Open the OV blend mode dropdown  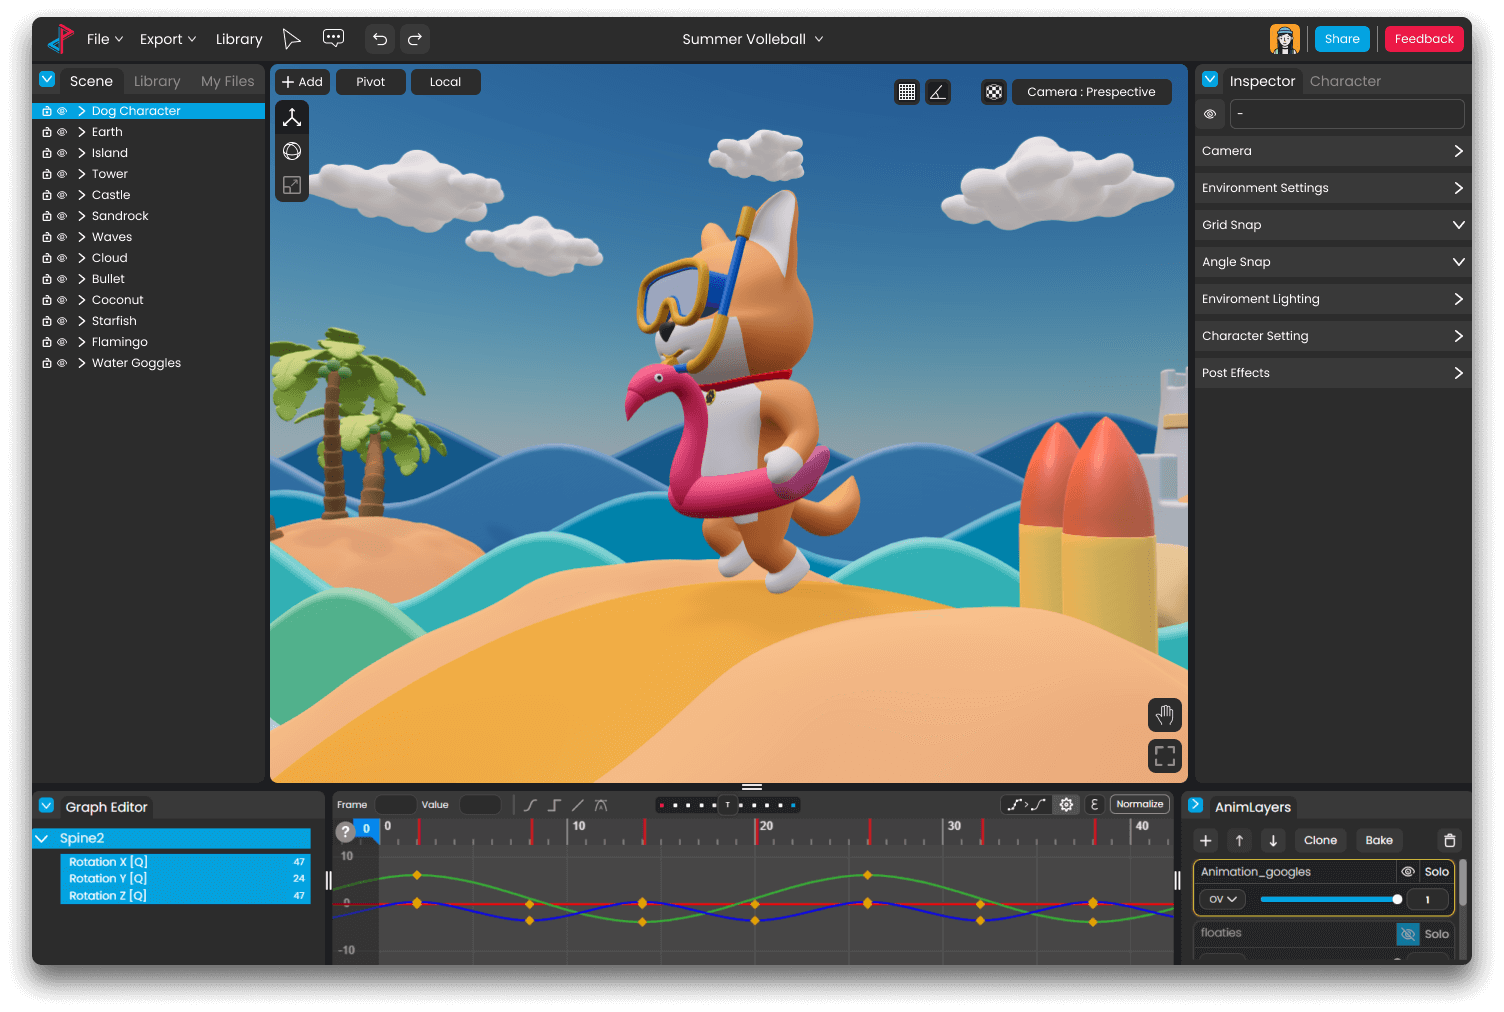1222,899
